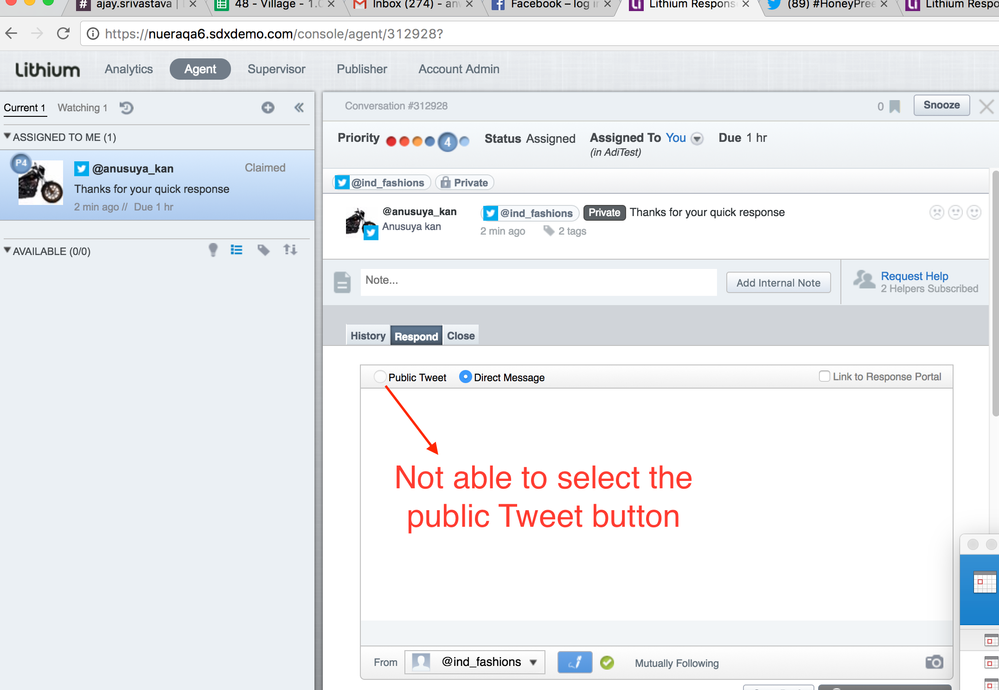
Task: Click the Twitter icon beside @anusuya_kan in list
Action: (x=82, y=168)
